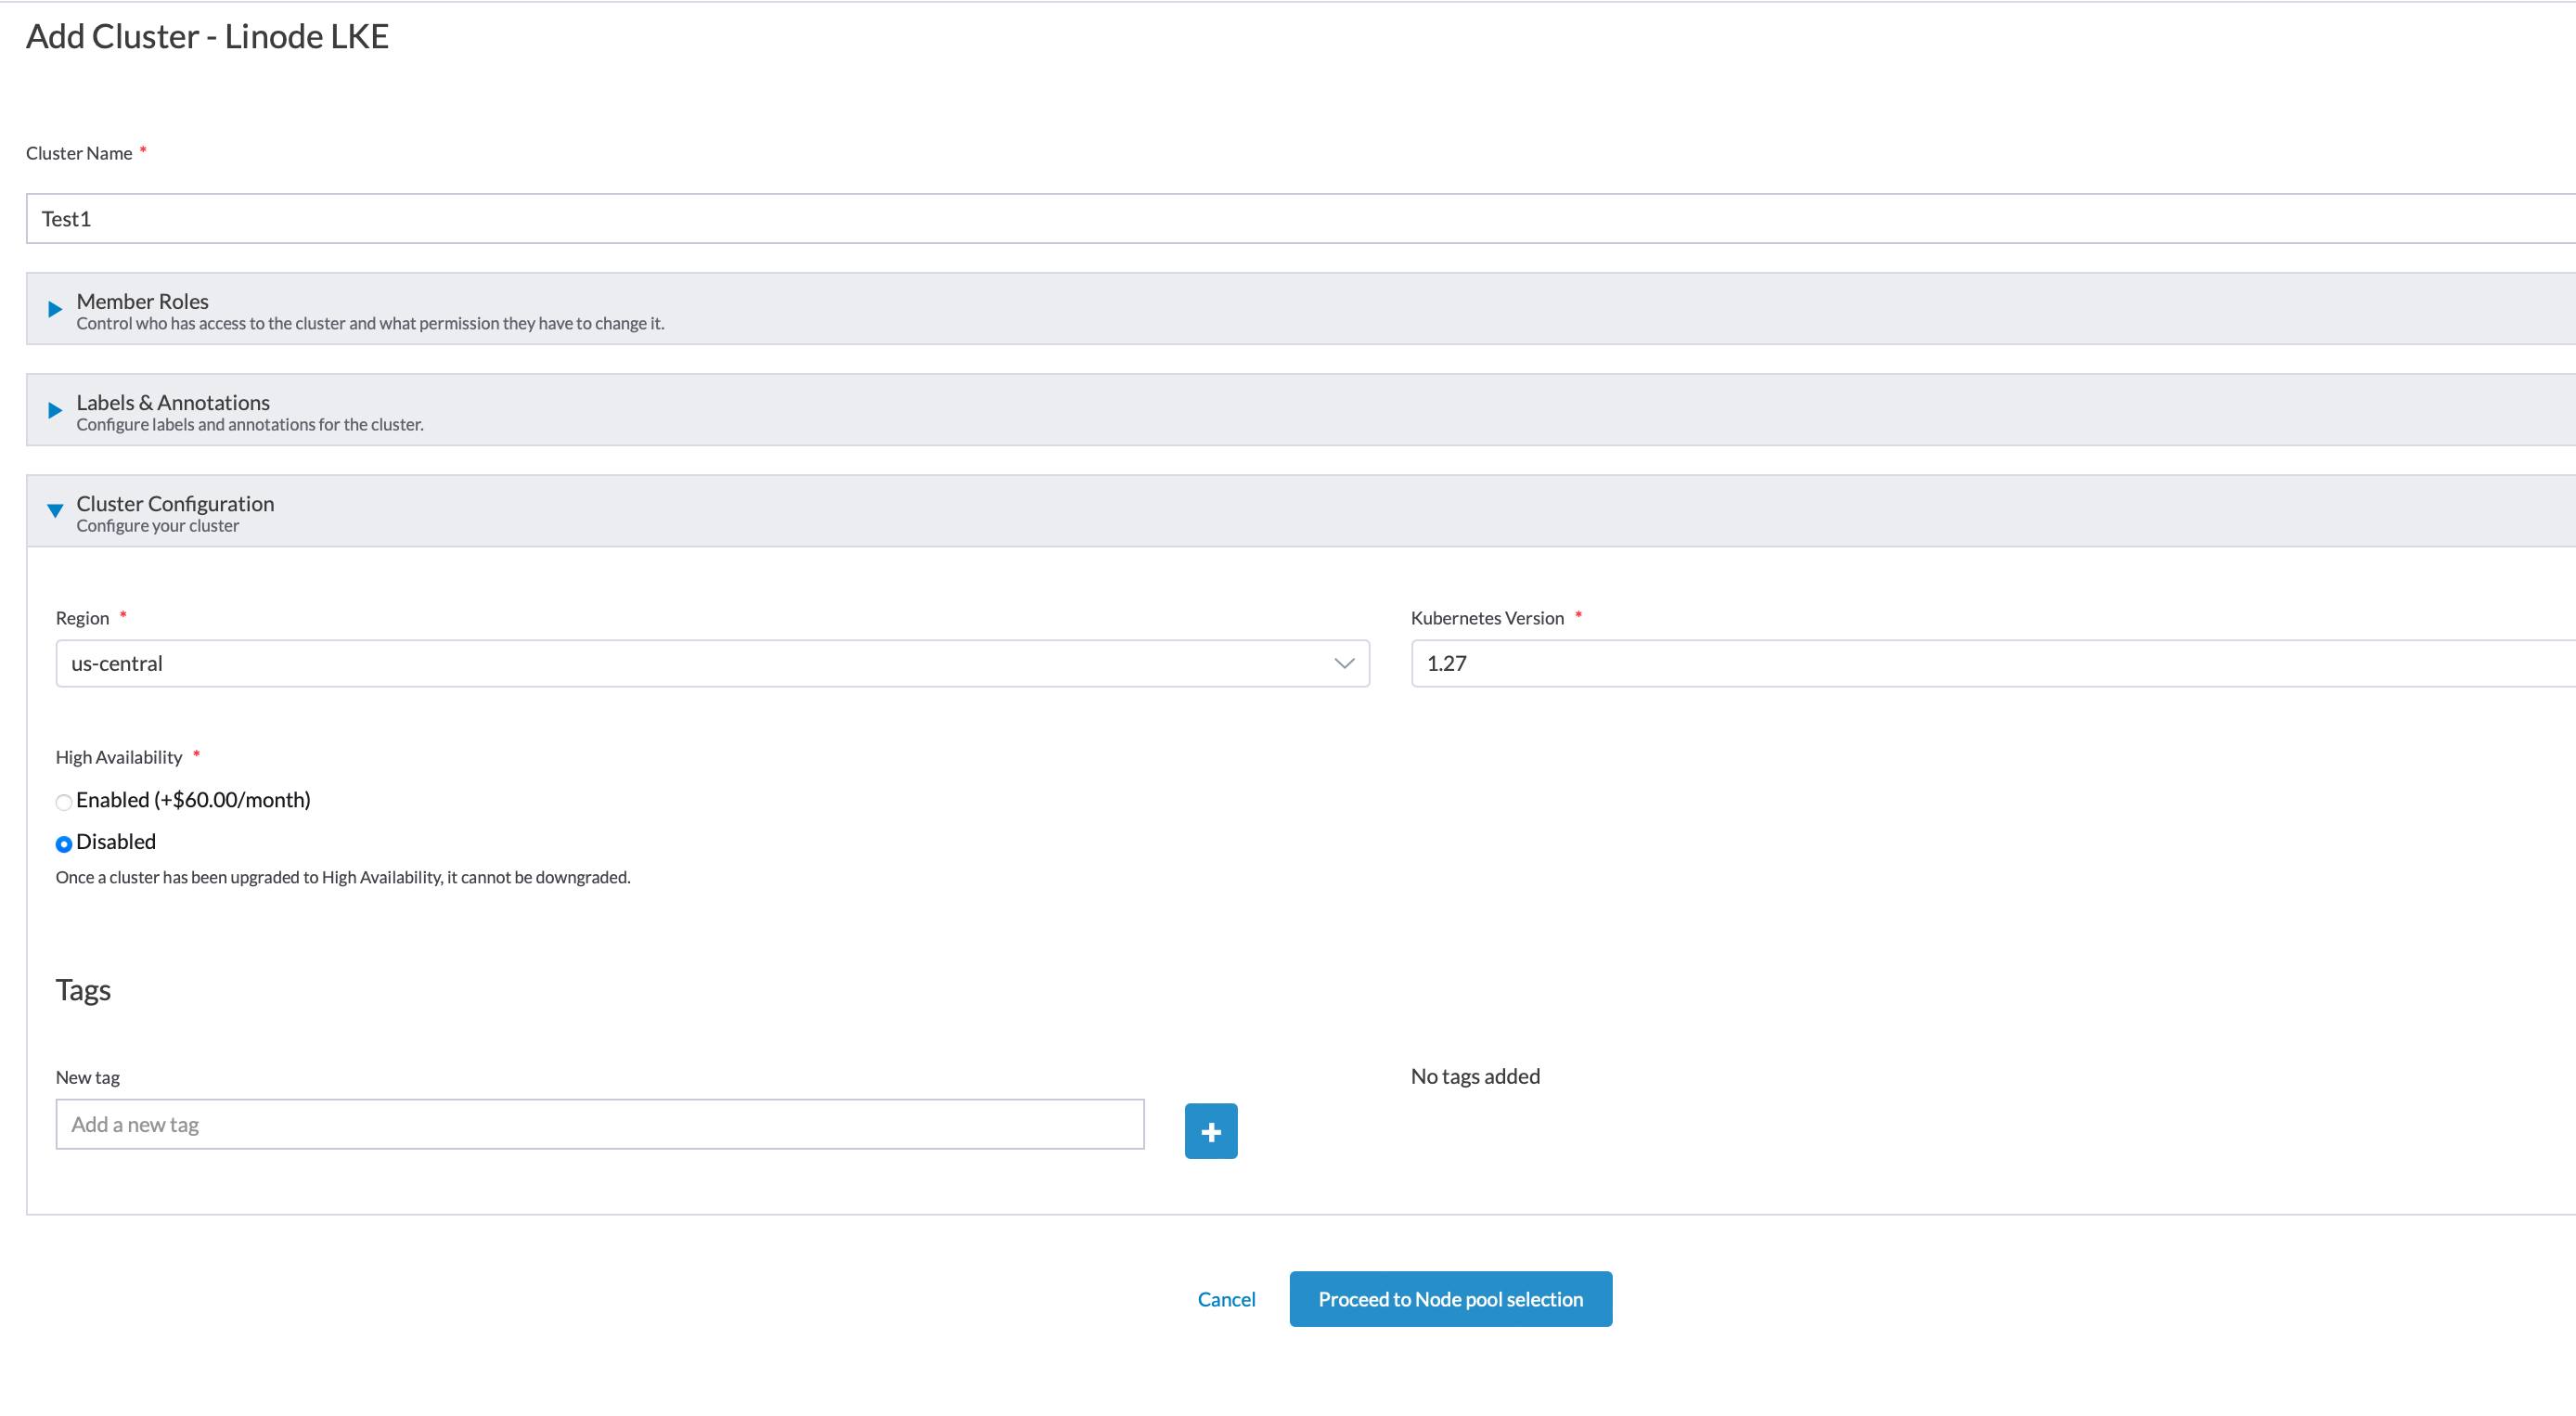Image resolution: width=2576 pixels, height=1416 pixels.
Task: Click the Tags section heading
Action: coord(84,990)
